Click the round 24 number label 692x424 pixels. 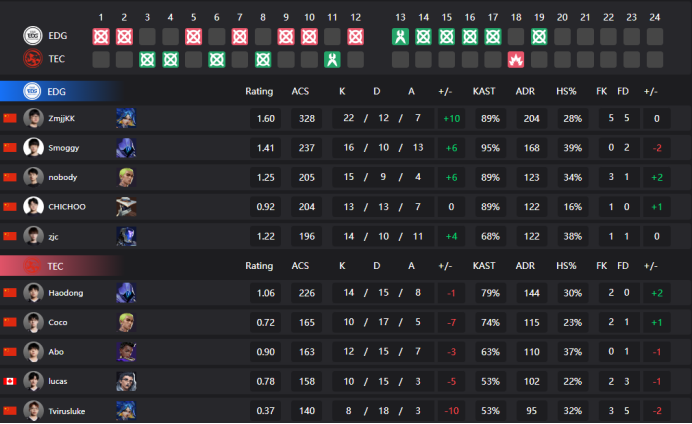coord(654,17)
